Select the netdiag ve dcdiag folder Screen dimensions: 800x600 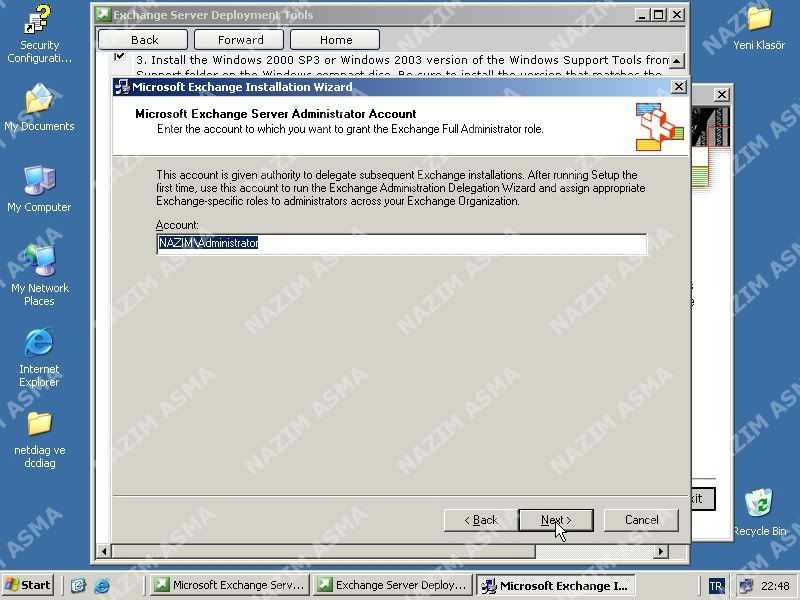pos(39,439)
